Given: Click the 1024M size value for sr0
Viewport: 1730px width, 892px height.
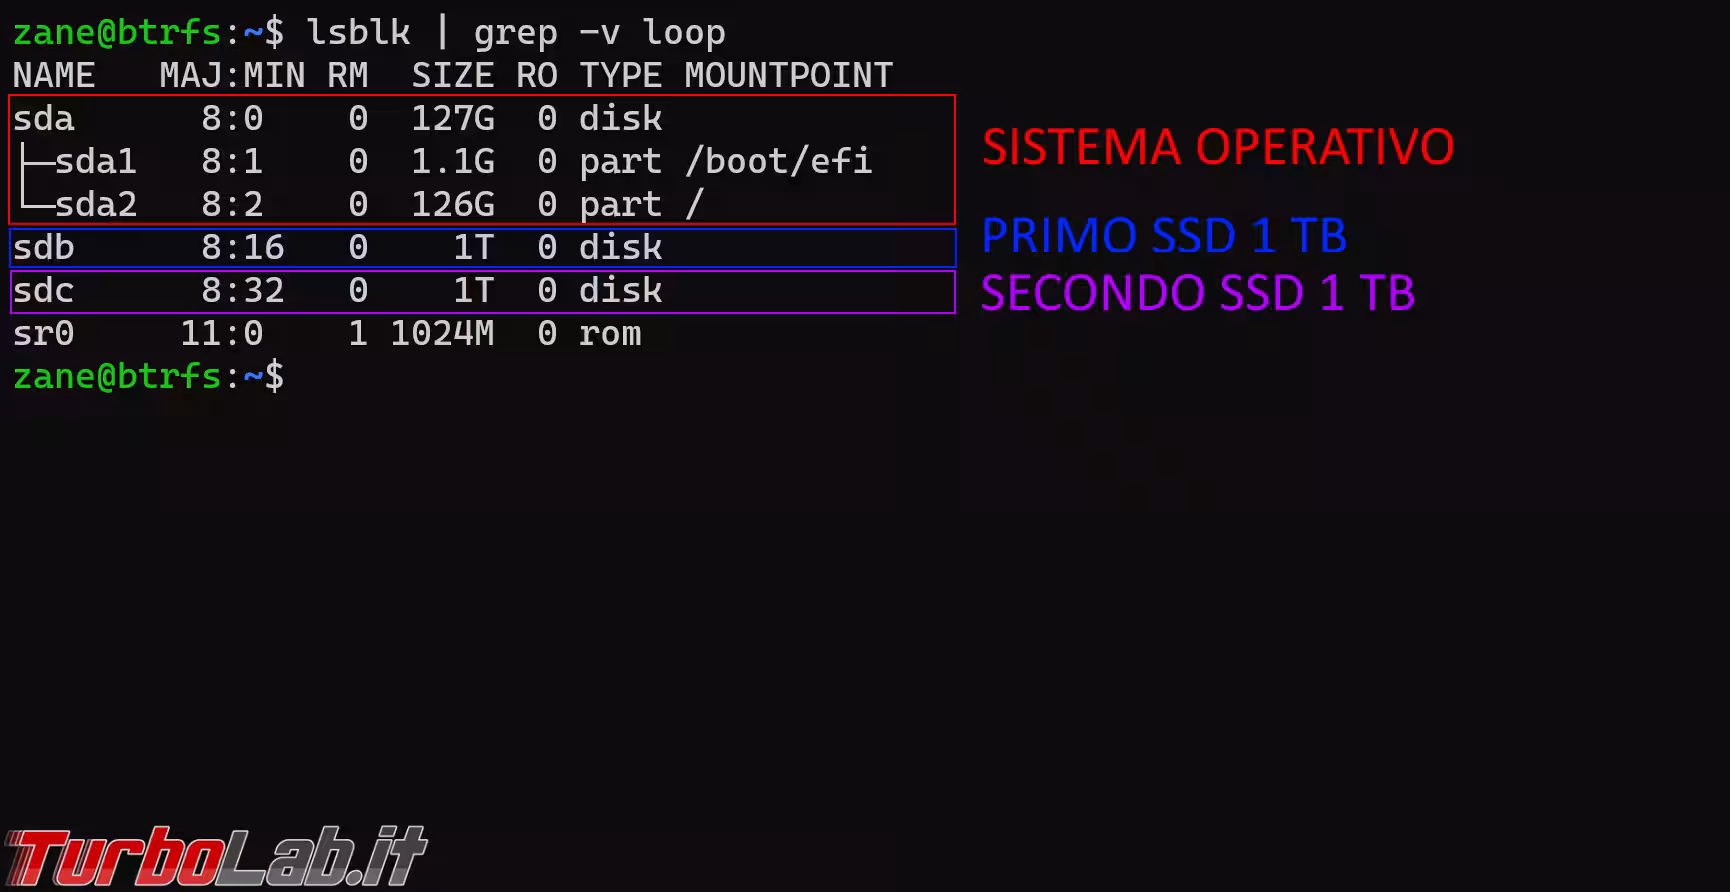Looking at the screenshot, I should tap(442, 334).
